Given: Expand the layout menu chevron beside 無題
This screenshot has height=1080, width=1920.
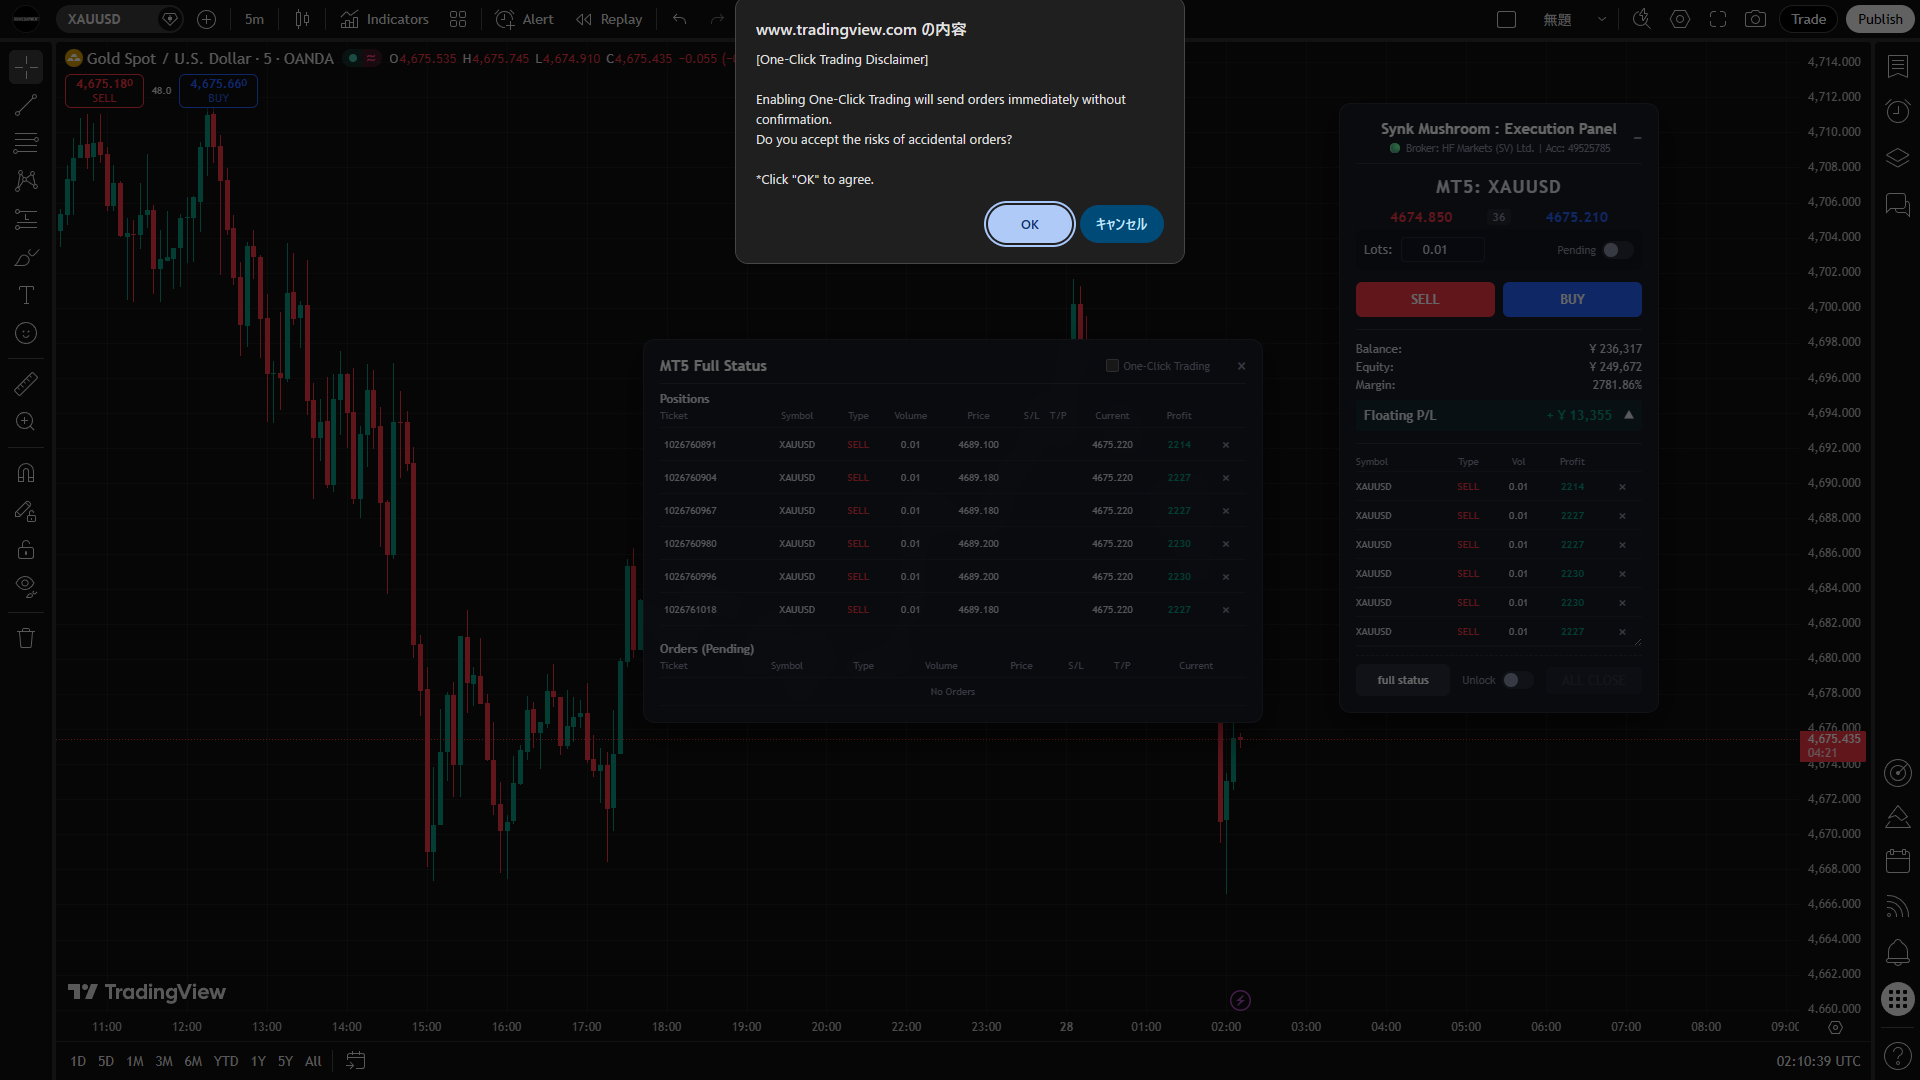Looking at the screenshot, I should pos(1602,19).
